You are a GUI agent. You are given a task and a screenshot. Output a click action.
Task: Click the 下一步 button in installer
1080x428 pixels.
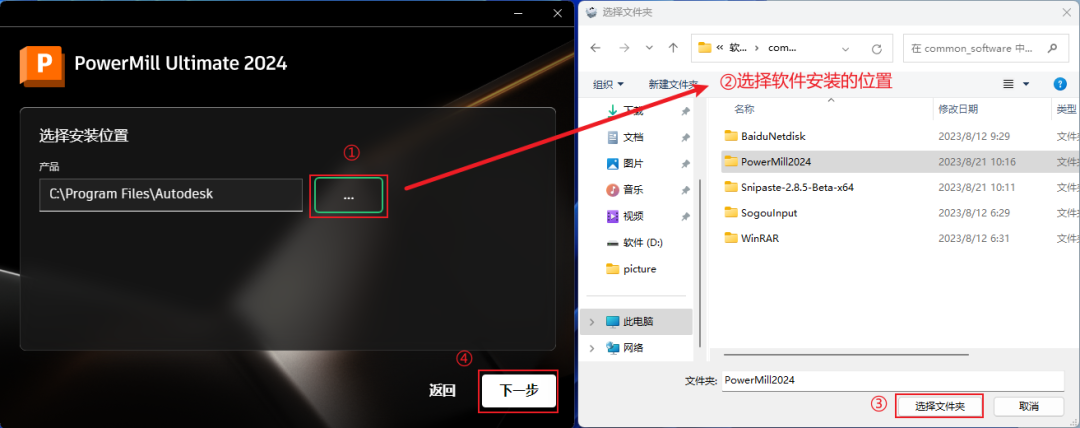pos(518,391)
